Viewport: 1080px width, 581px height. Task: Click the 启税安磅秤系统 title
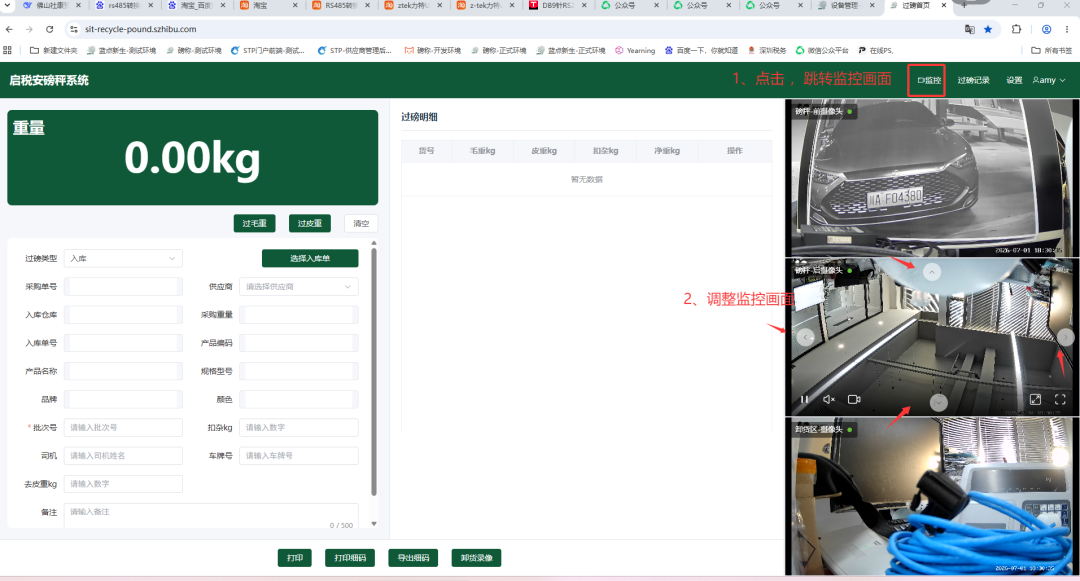click(49, 80)
